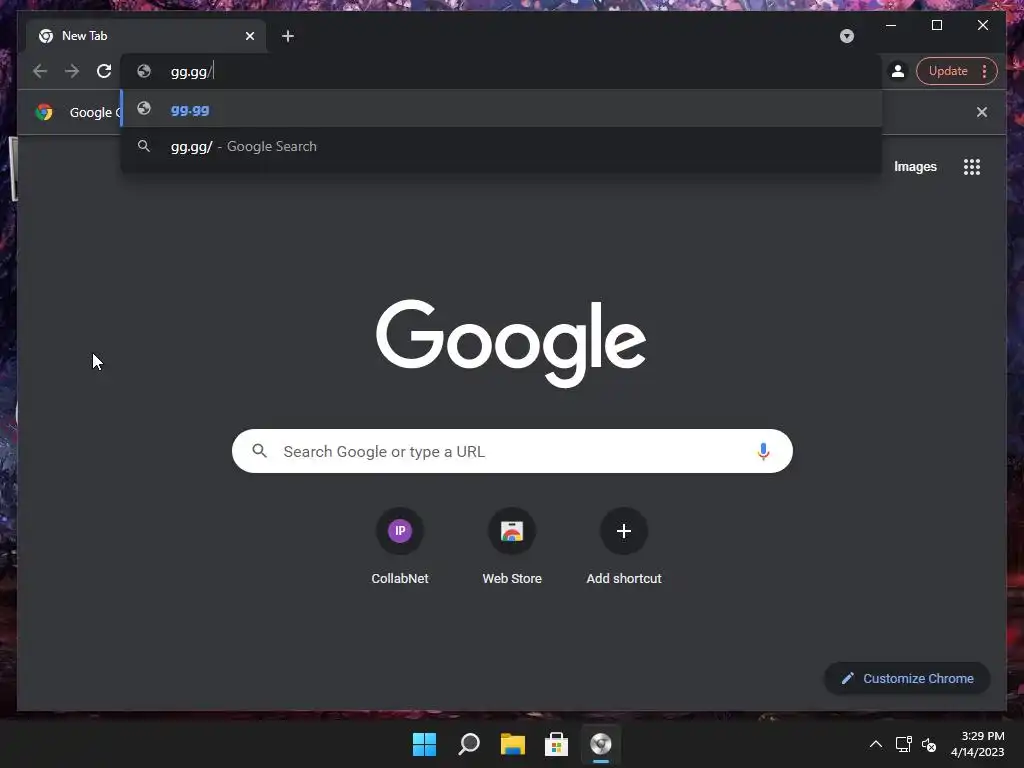The height and width of the screenshot is (768, 1024).
Task: Open the profile avatar menu
Action: (x=898, y=71)
